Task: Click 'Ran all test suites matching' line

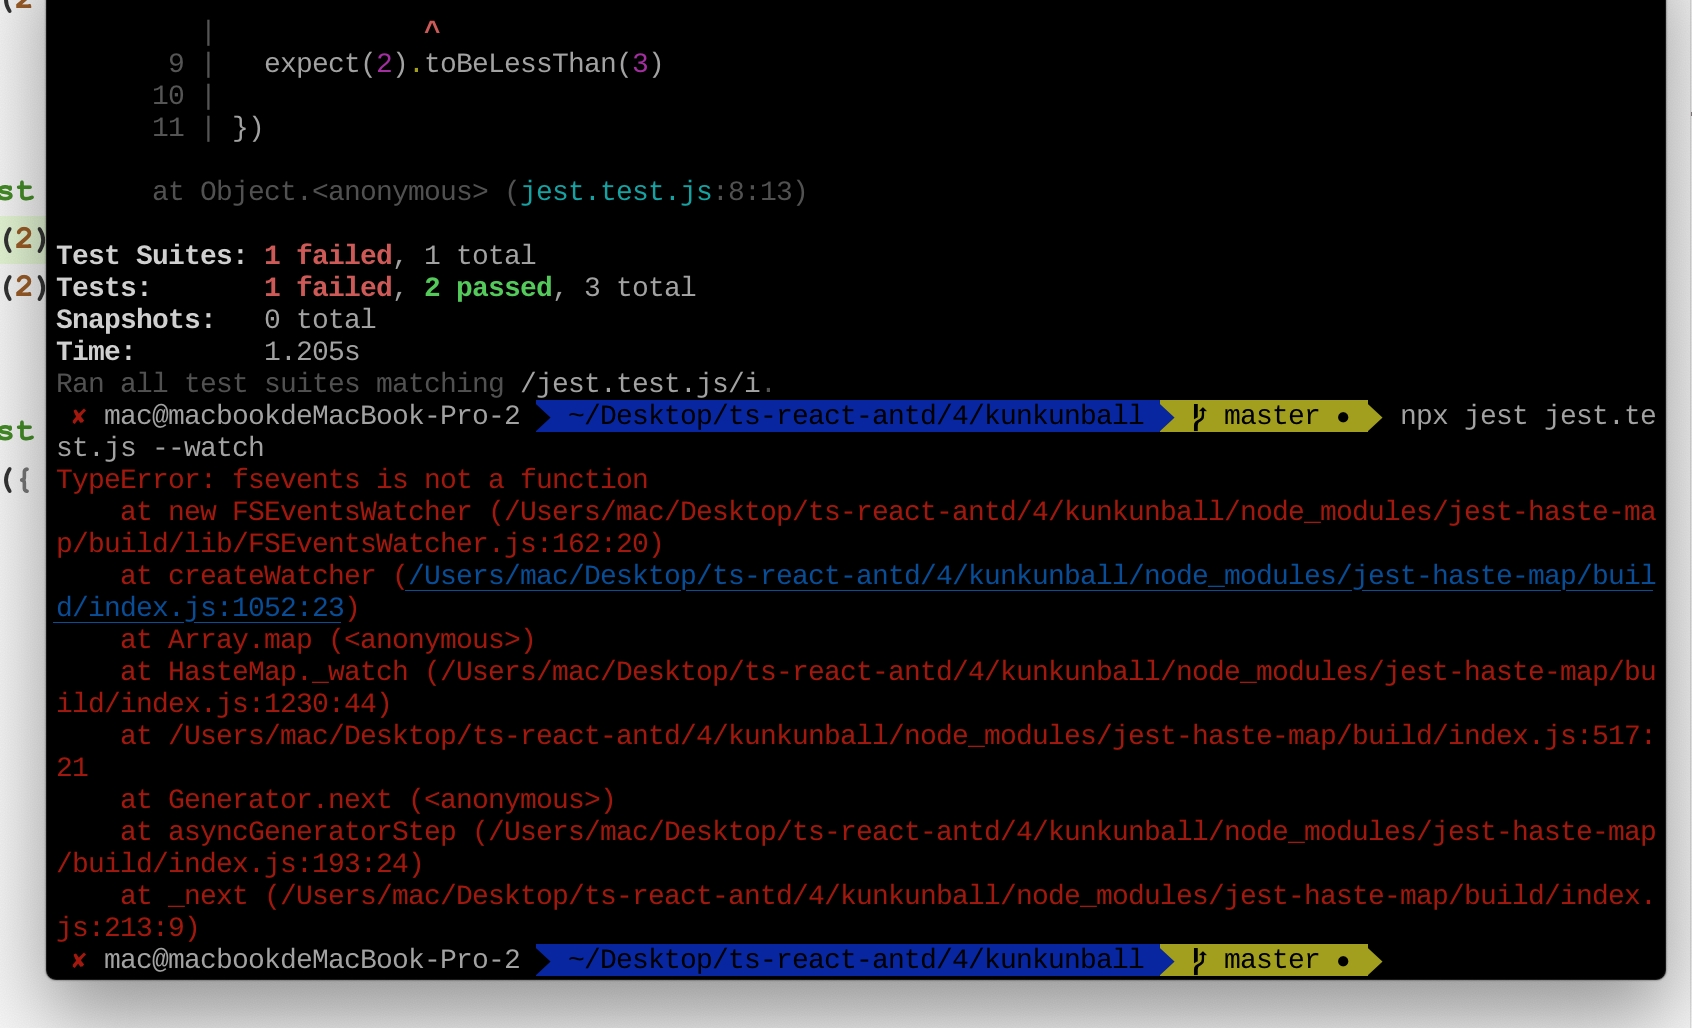Action: (415, 384)
